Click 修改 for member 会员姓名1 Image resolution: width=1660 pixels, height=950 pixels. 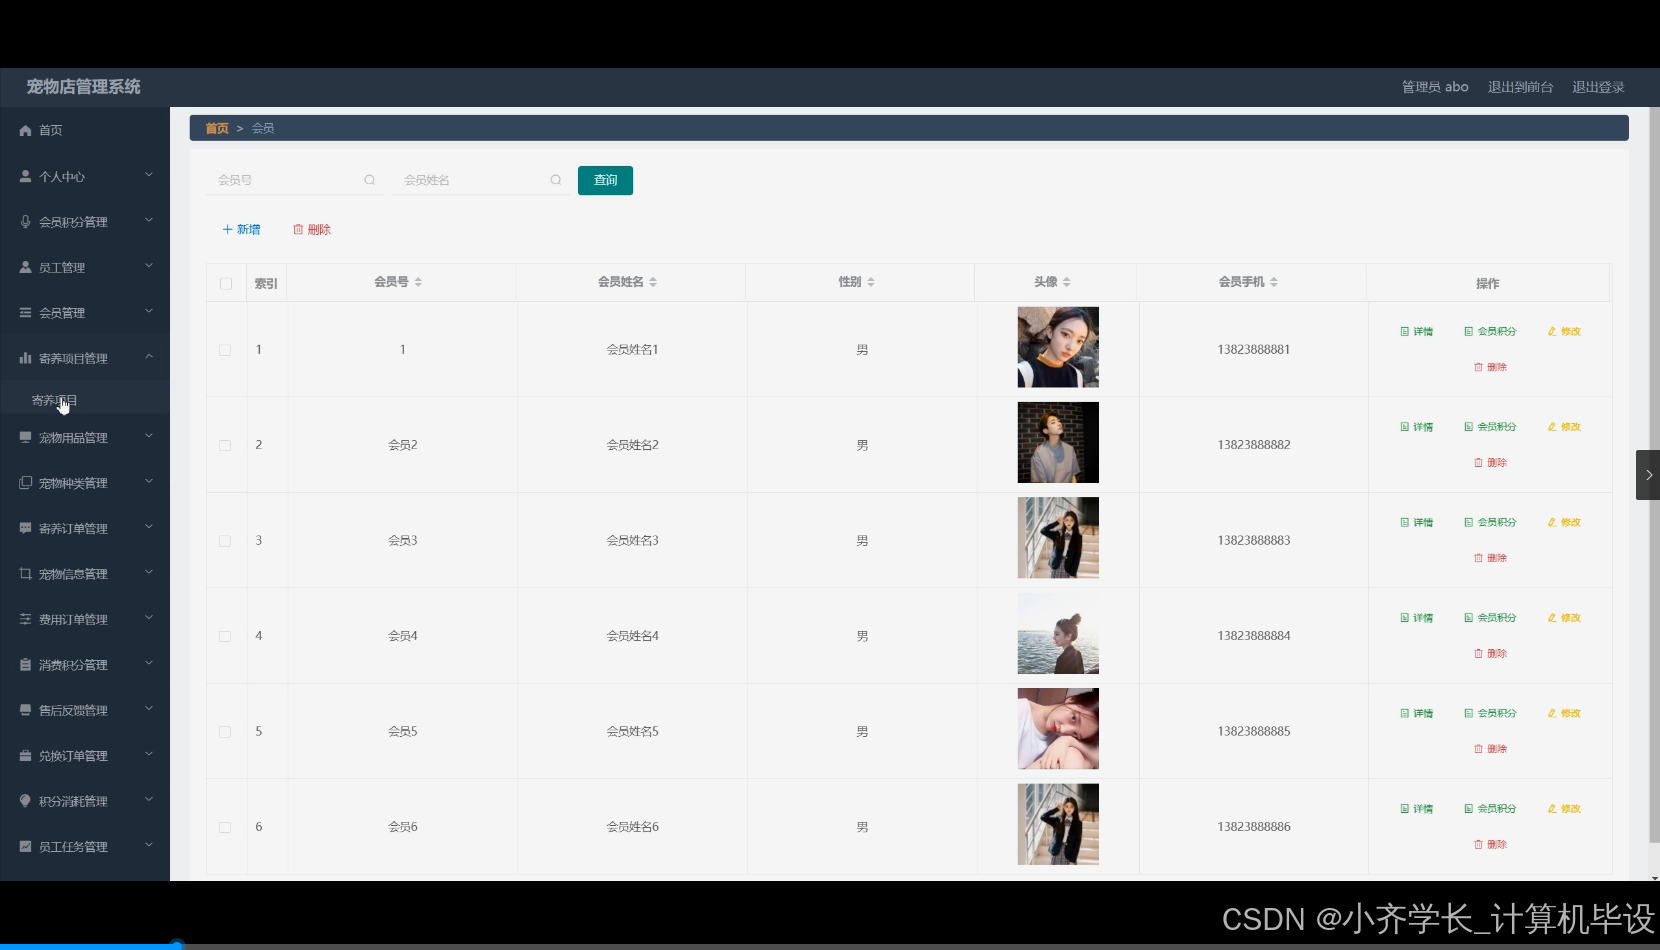pos(1564,331)
